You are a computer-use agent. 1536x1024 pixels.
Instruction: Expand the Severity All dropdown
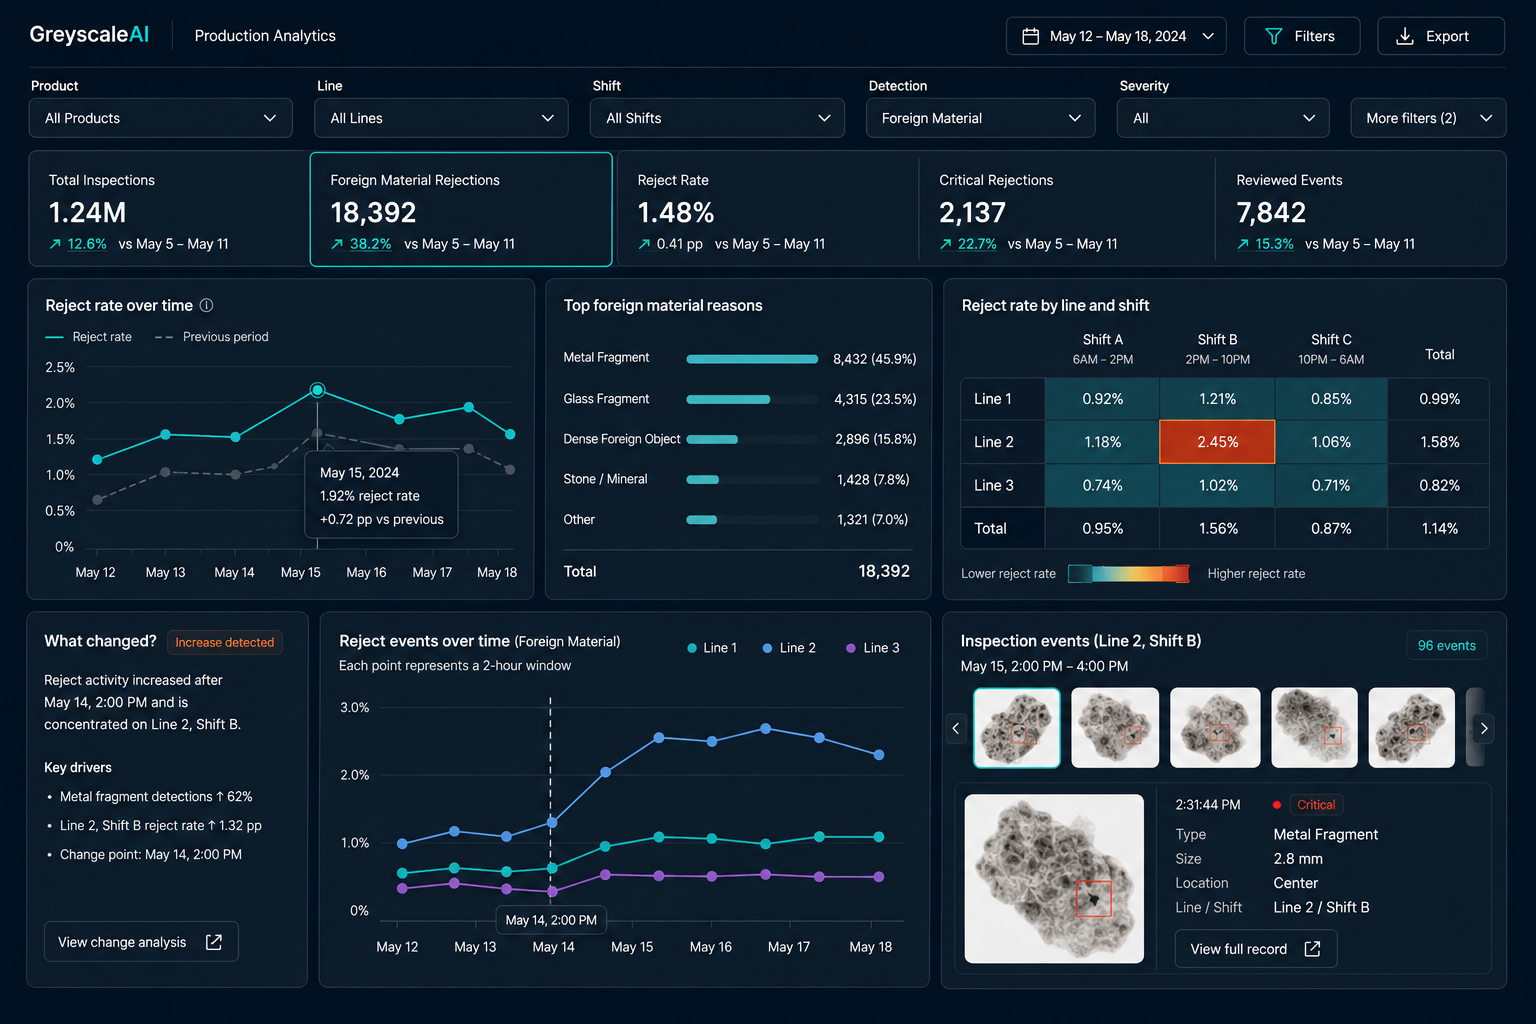pyautogui.click(x=1224, y=118)
